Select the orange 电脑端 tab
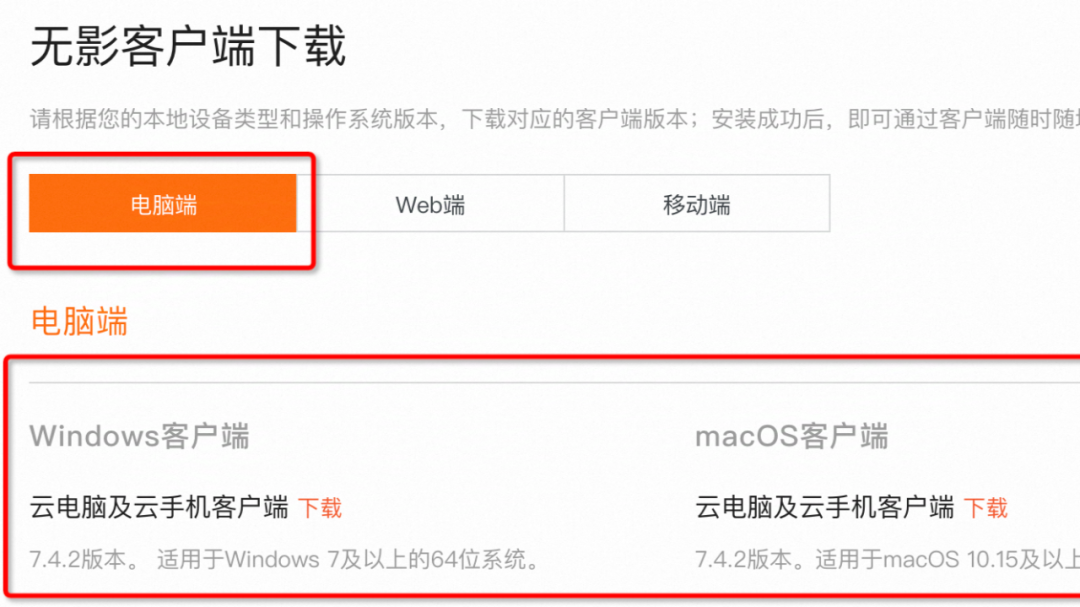The image size is (1080, 607). (x=163, y=203)
